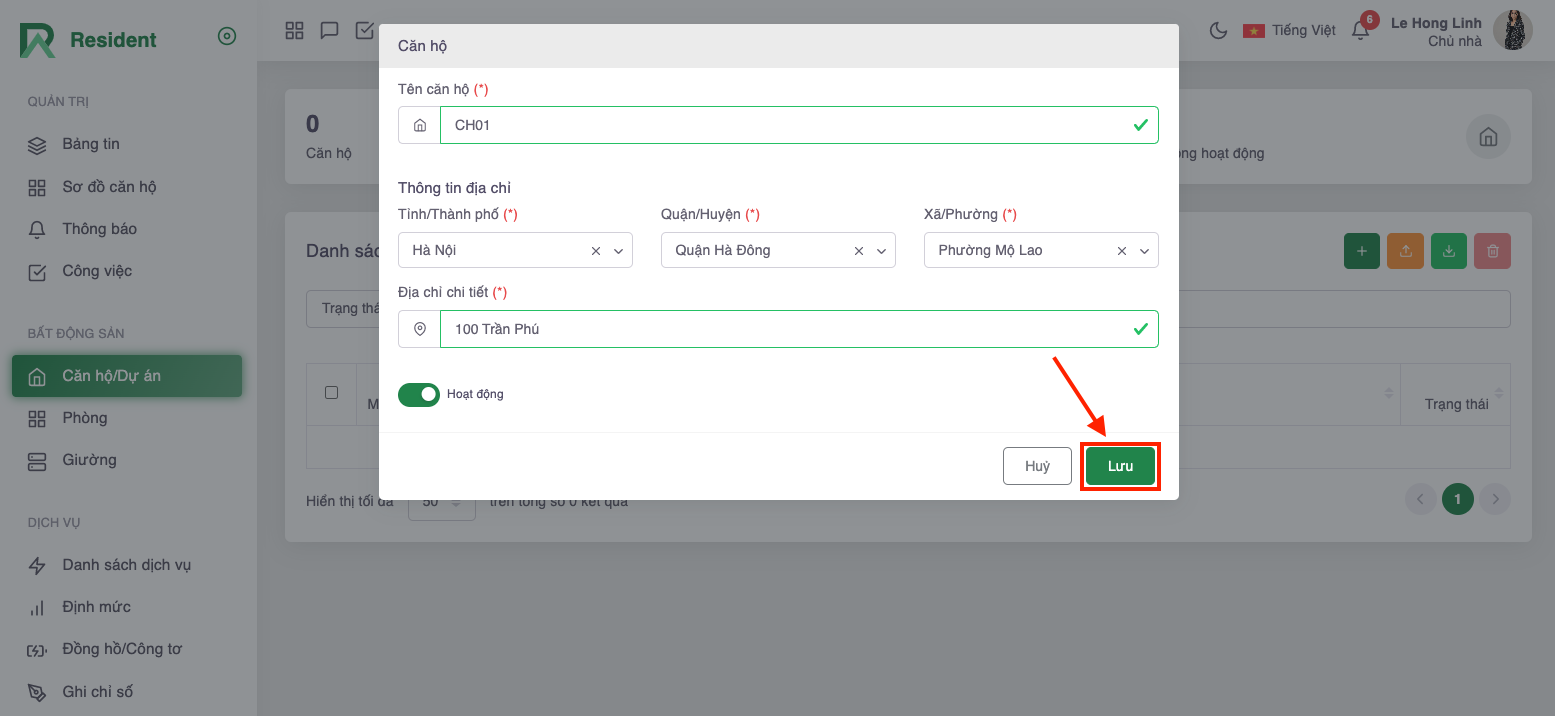Clear the Hà Nội province selection

[596, 251]
